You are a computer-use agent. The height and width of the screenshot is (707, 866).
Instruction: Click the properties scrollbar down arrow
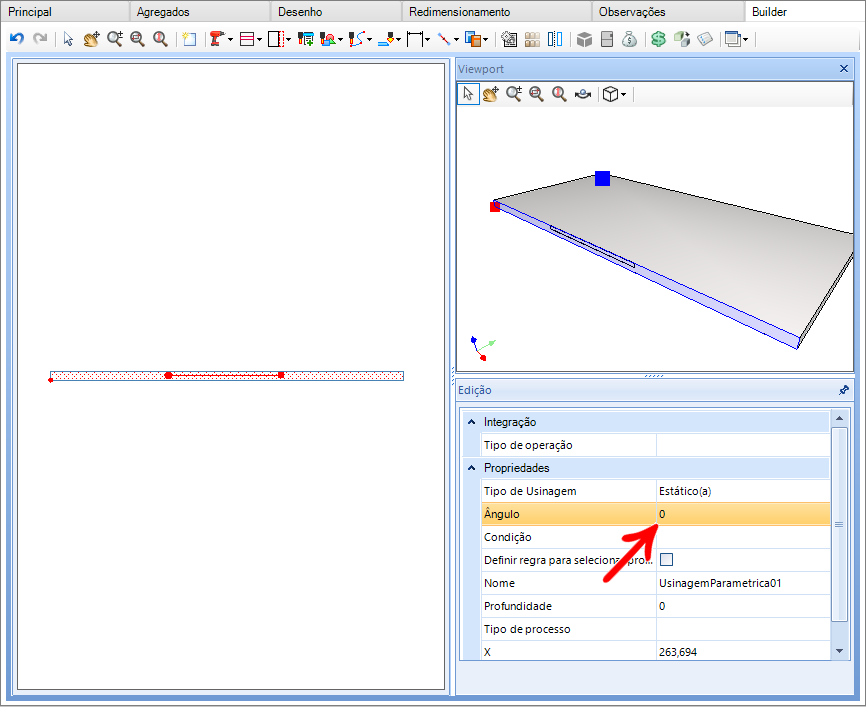point(839,651)
